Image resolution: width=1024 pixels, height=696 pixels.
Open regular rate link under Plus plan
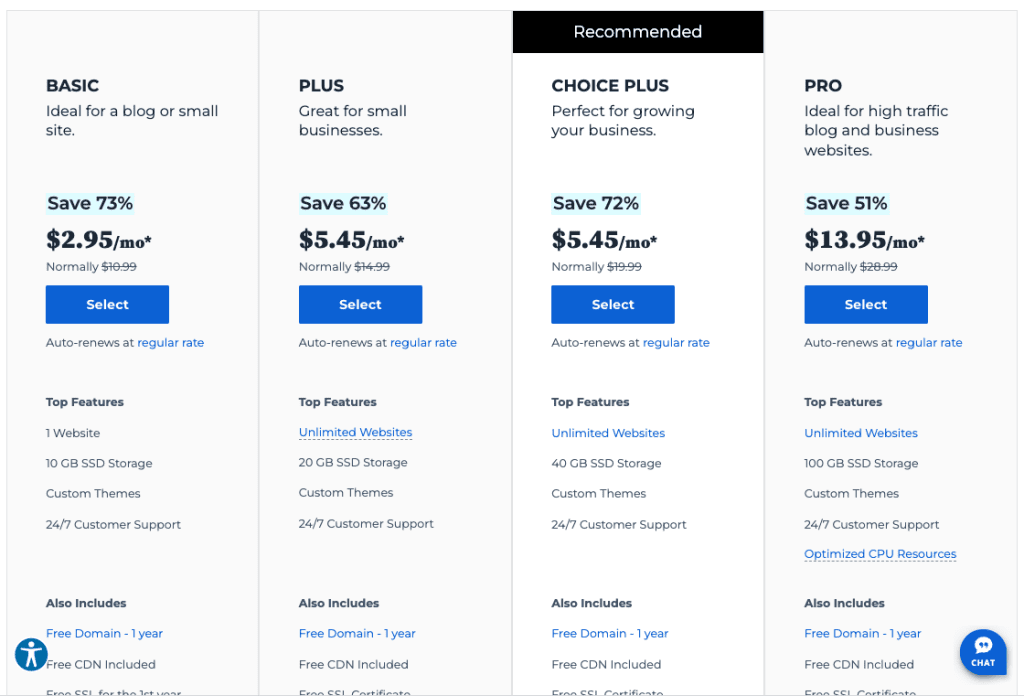[x=423, y=343]
